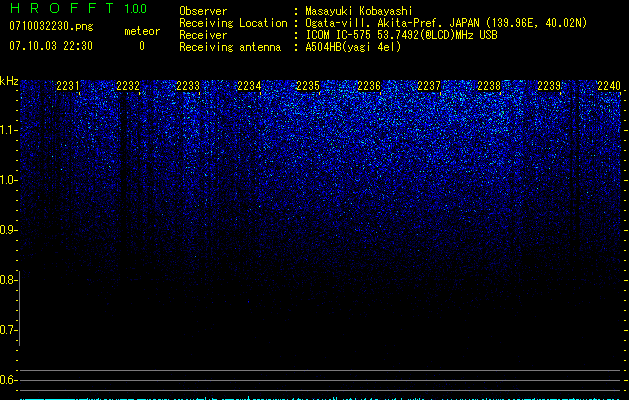Click the date stamp 07.10.03 22:30
629x400 pixels.
[x=51, y=46]
